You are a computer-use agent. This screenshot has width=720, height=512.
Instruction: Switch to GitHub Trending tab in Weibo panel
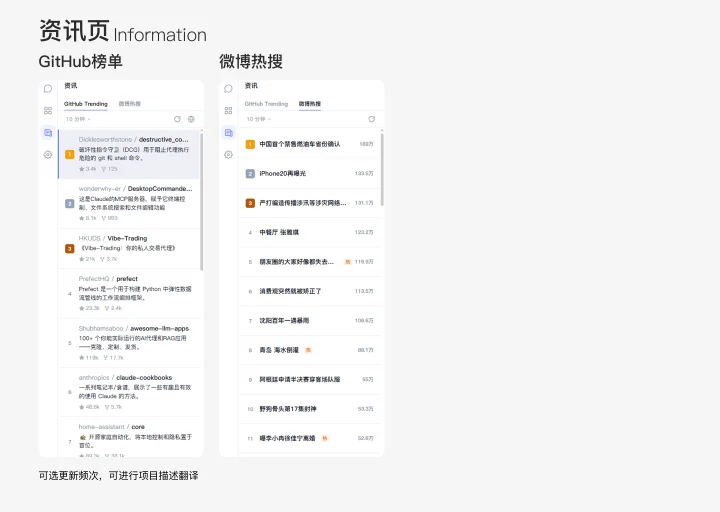pos(266,104)
